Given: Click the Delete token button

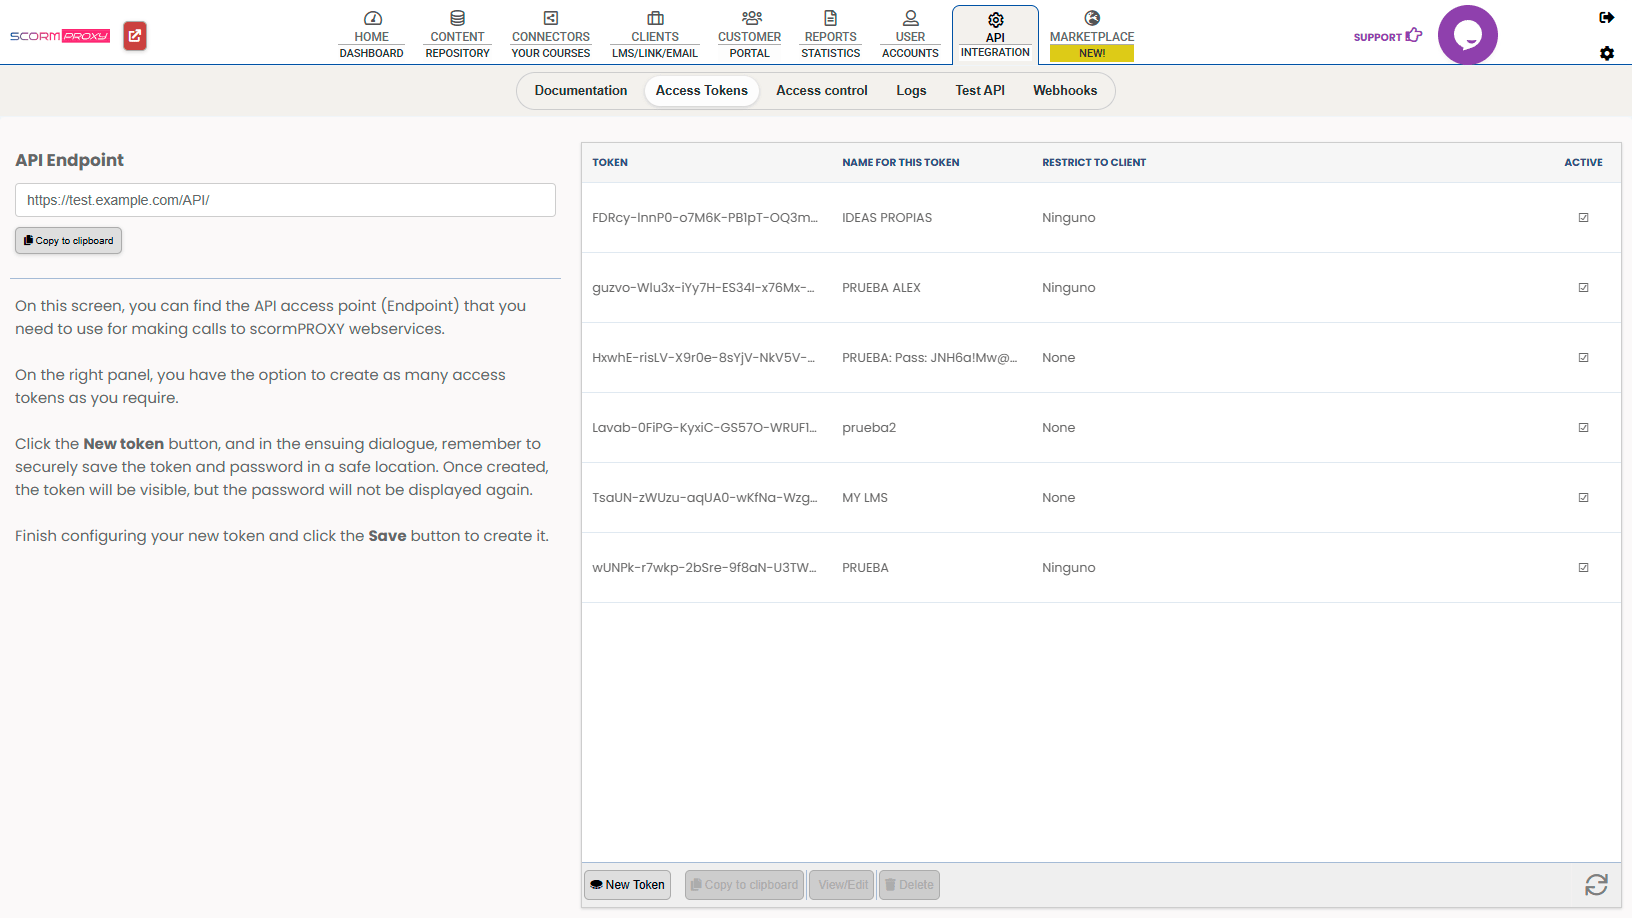Looking at the screenshot, I should point(909,885).
